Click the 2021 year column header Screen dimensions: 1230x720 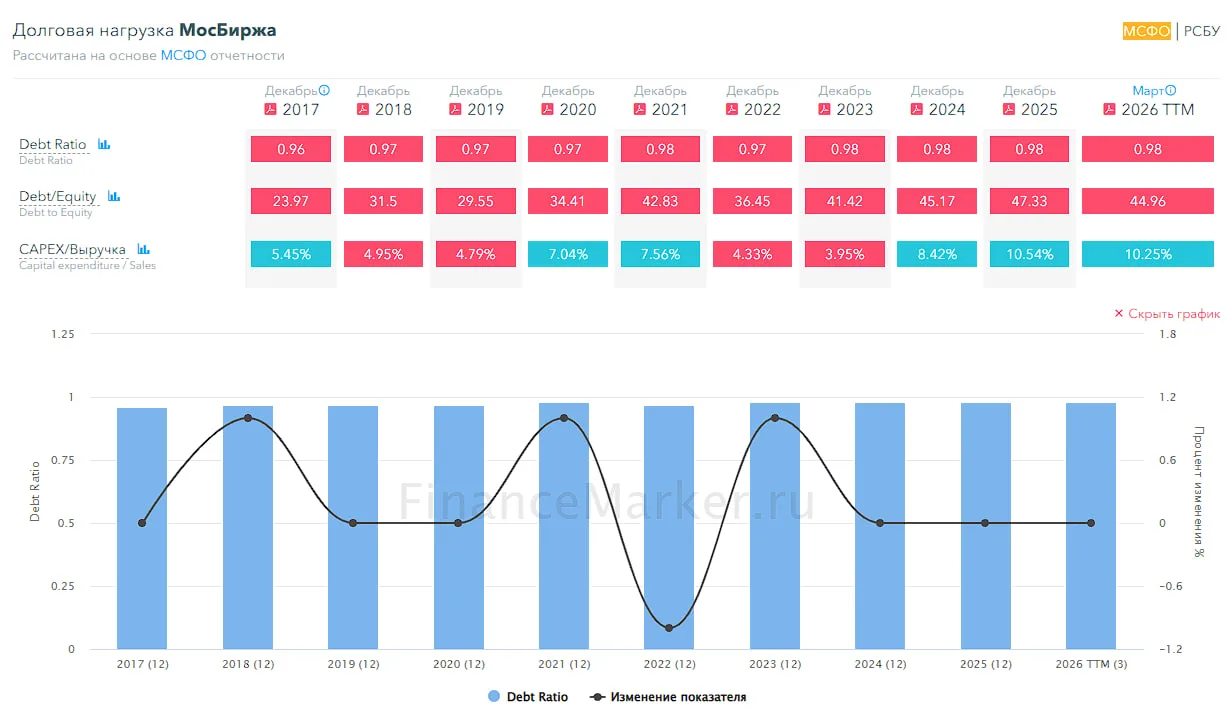coord(669,109)
